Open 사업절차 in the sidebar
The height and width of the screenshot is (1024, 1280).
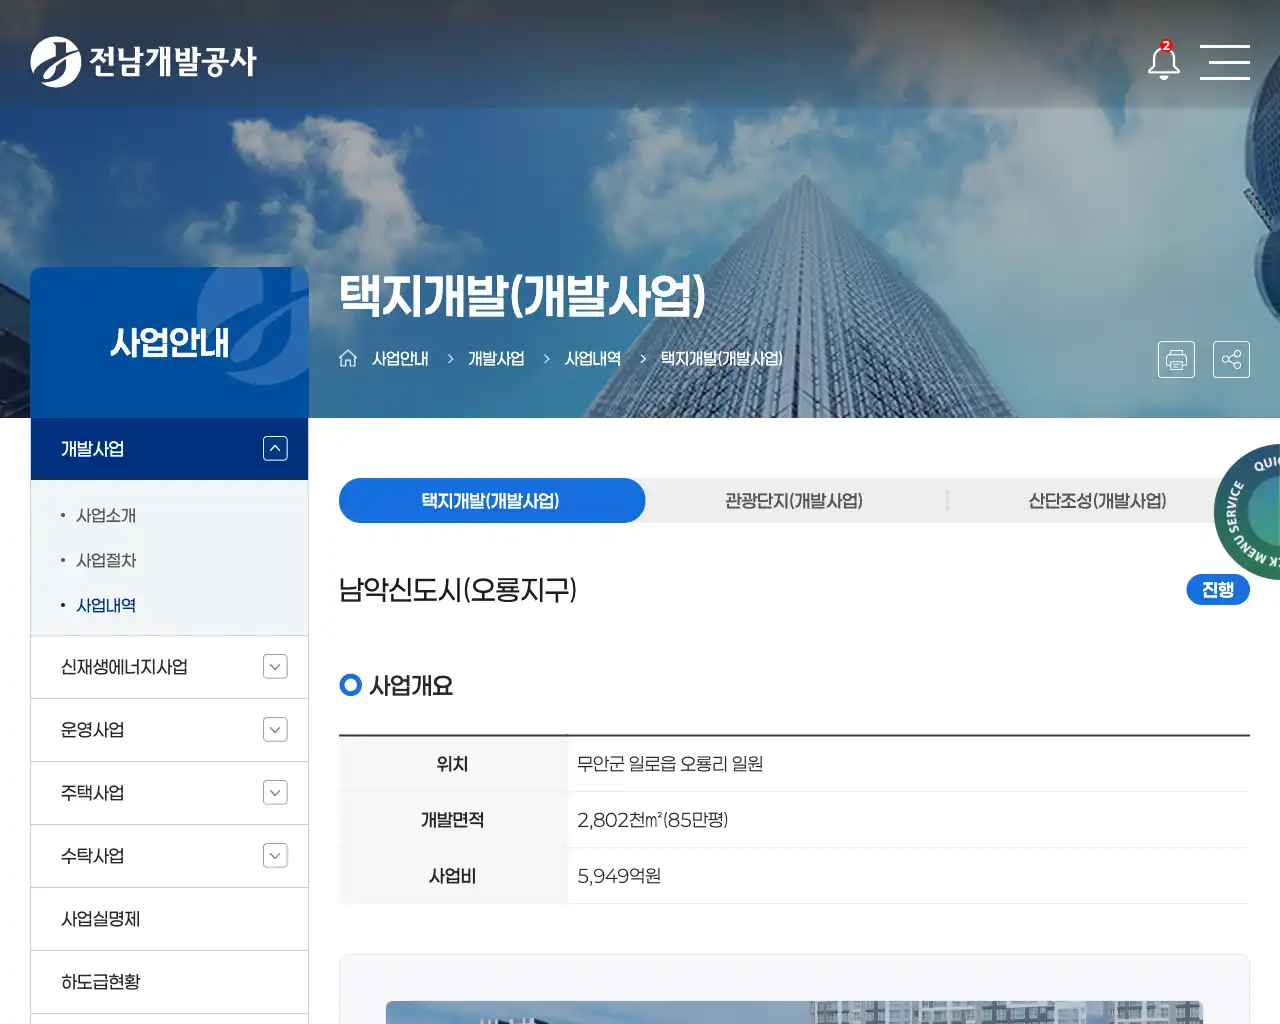pos(106,560)
